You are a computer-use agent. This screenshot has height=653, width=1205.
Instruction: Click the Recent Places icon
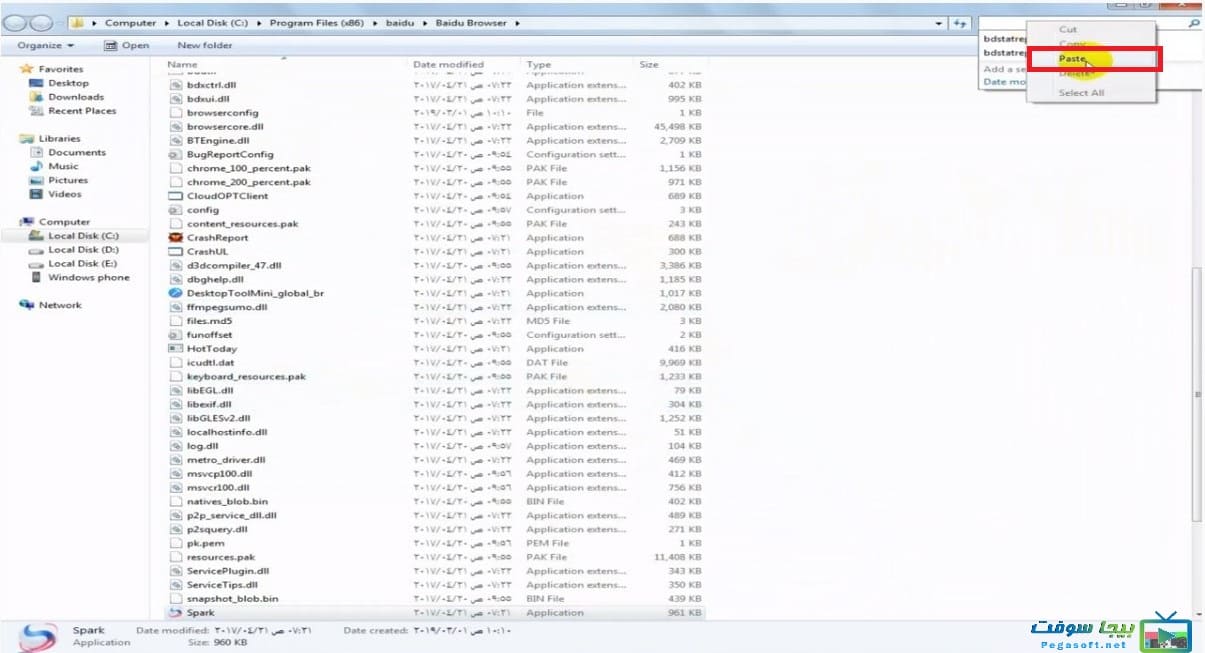37,111
